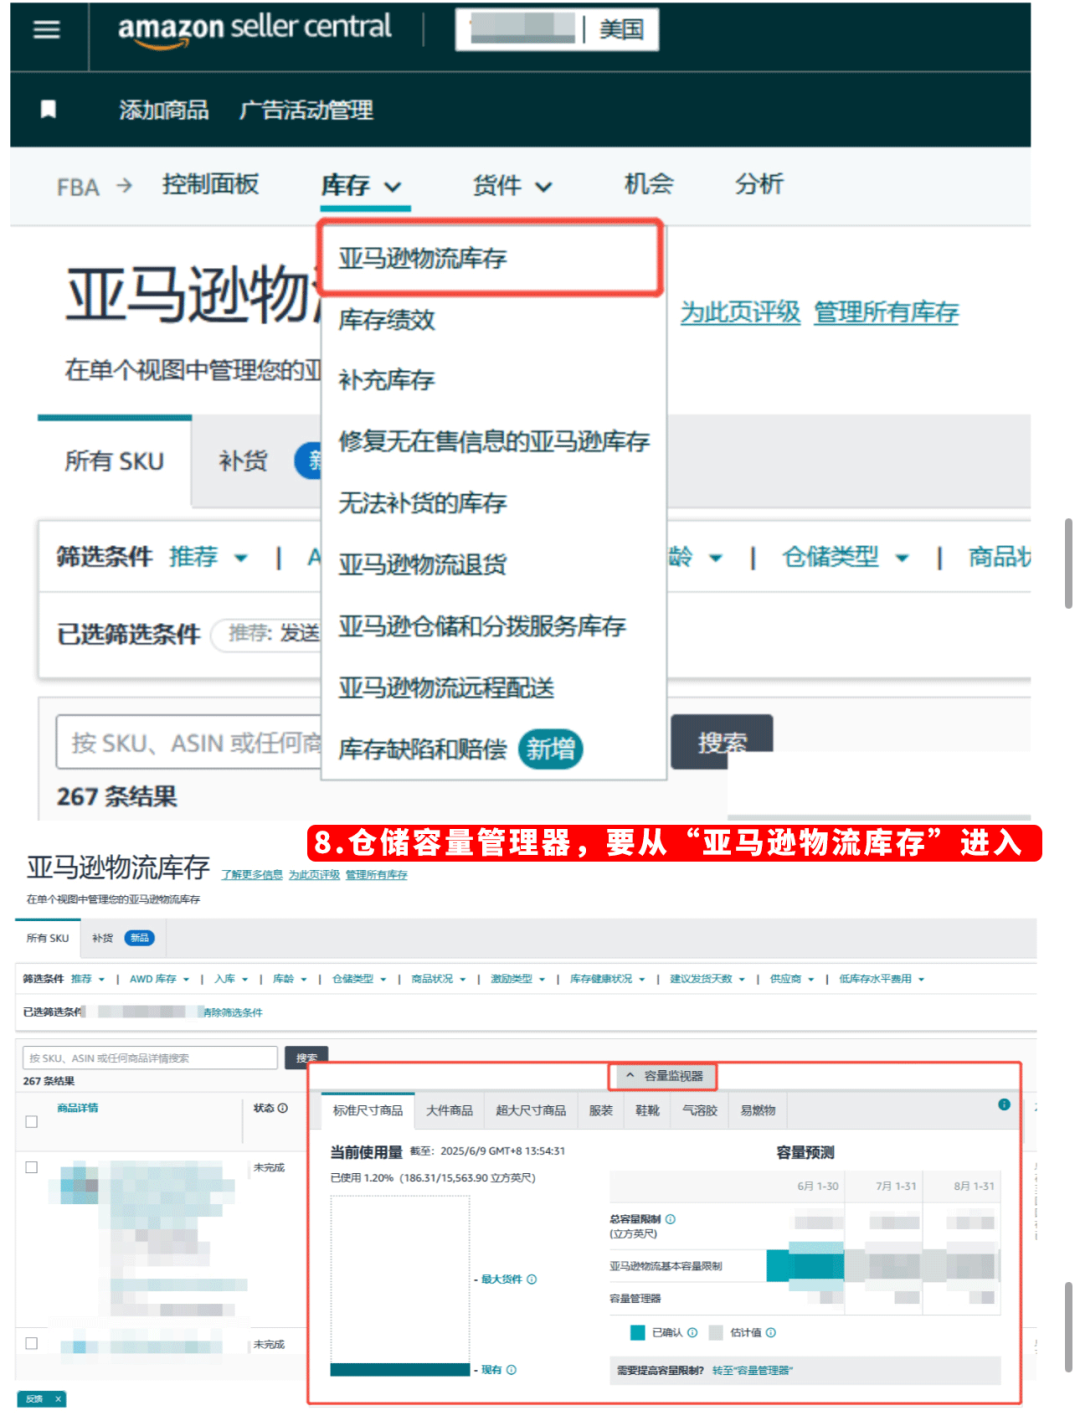Viewport: 1080px width, 1426px height.
Task: Open the 货件 dropdown in the FBA navigation
Action: click(512, 185)
